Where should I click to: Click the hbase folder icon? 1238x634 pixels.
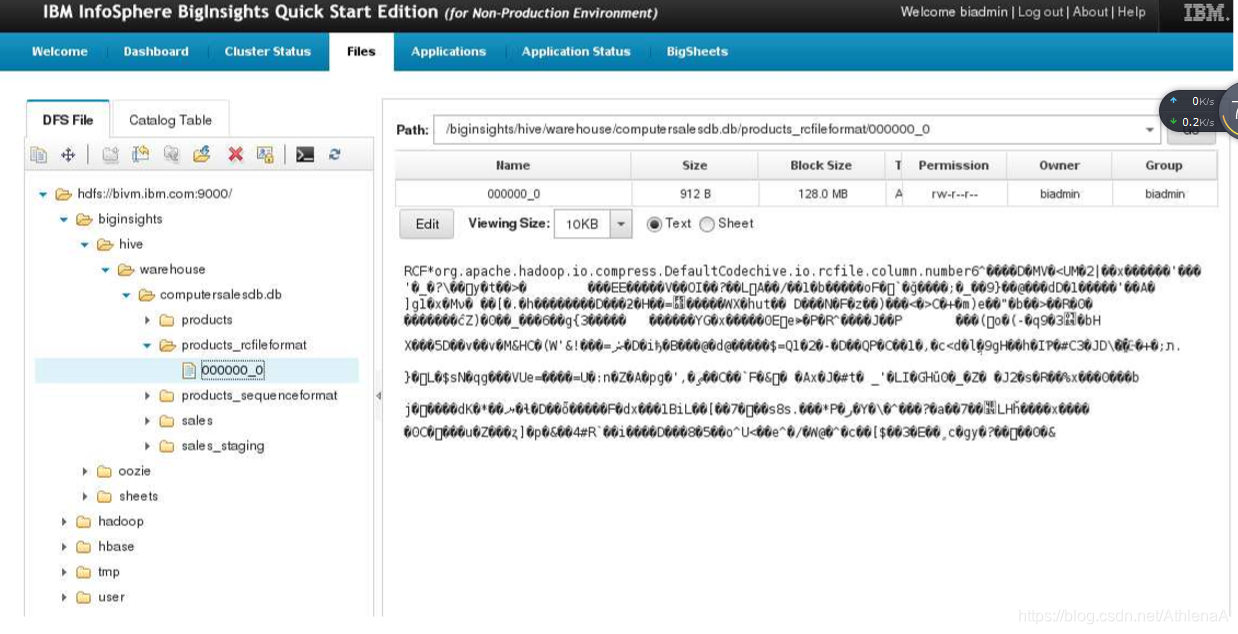[84, 546]
